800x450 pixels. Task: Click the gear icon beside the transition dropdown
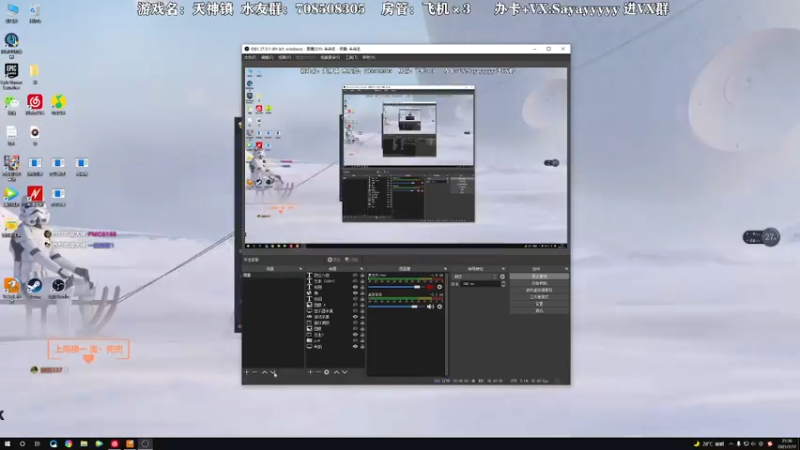point(502,277)
